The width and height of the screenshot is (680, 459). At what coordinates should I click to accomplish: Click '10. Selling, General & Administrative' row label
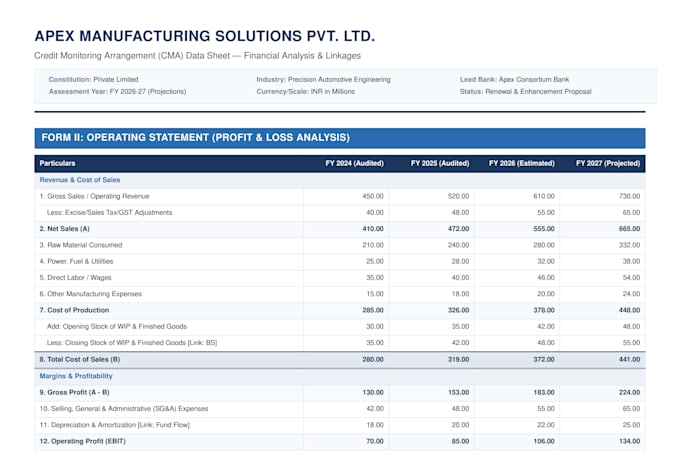coord(124,408)
